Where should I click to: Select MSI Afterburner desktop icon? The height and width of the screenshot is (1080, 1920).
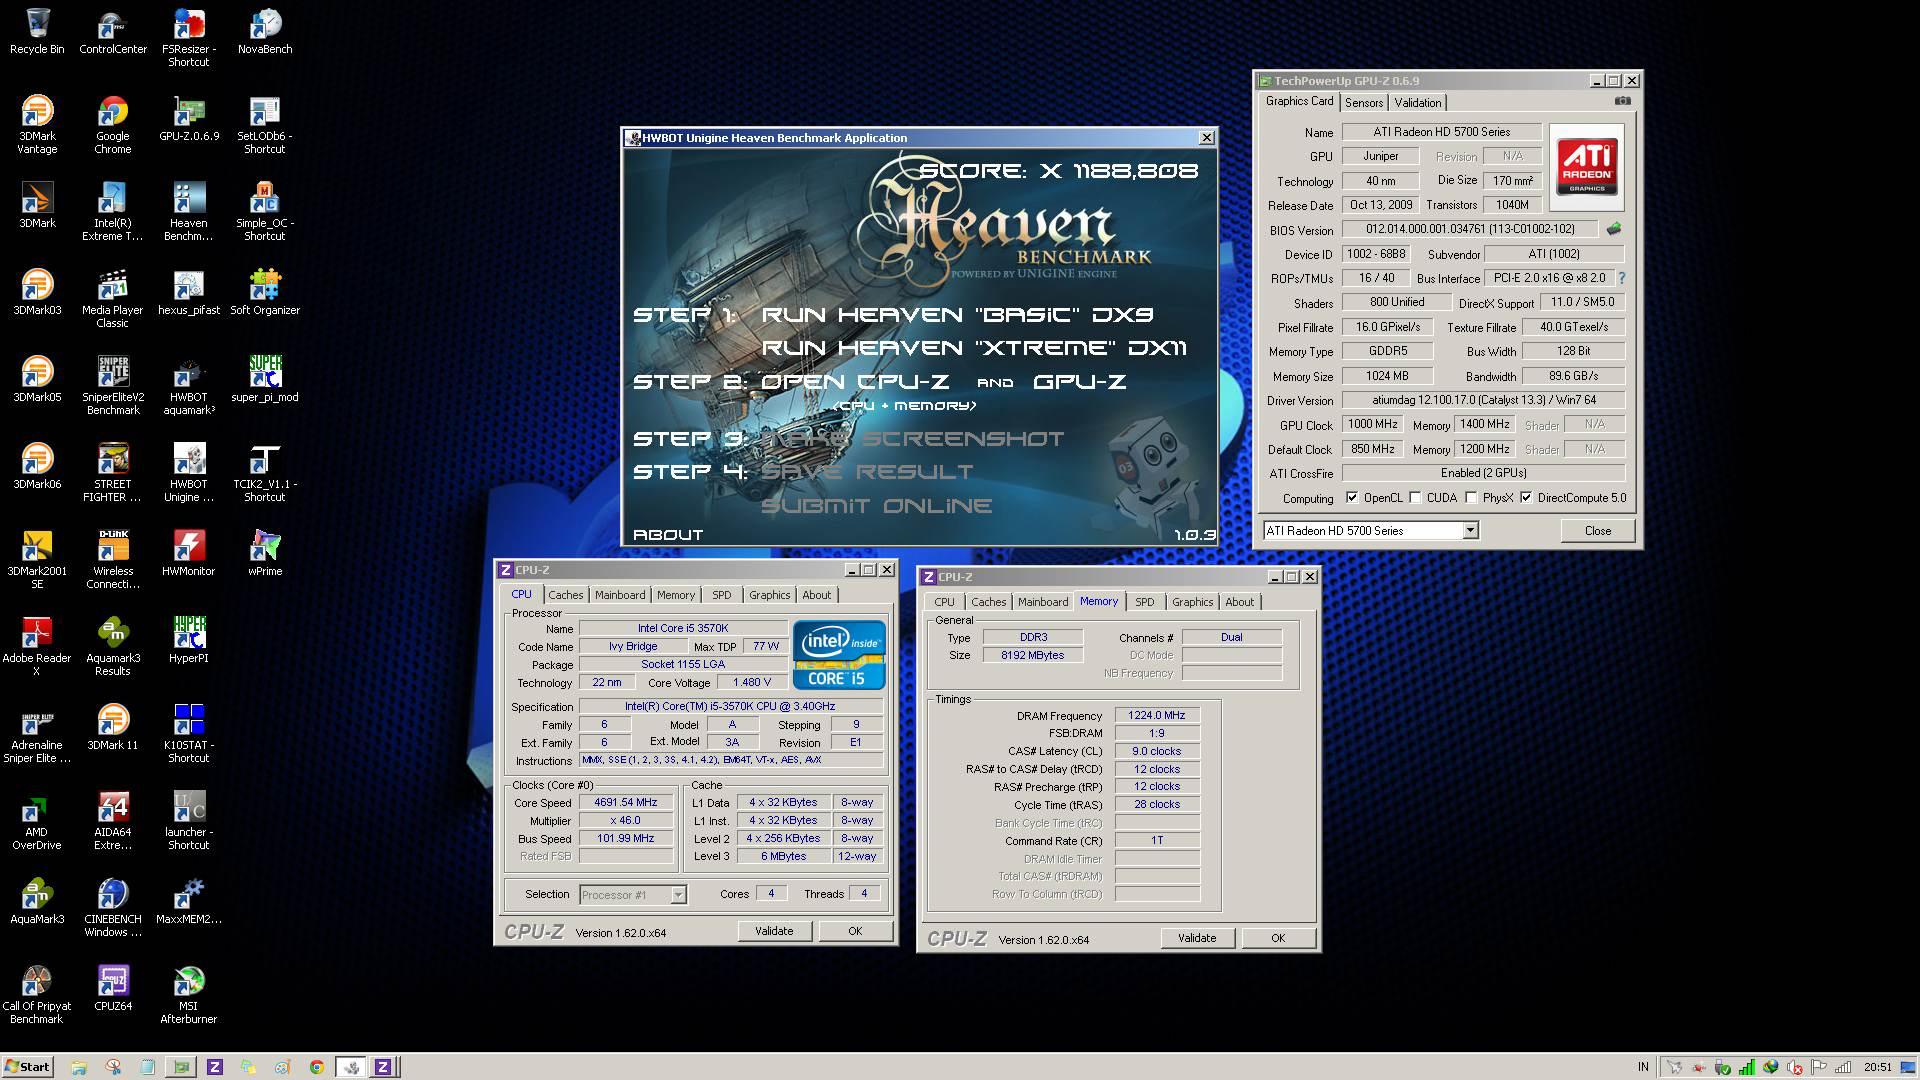[189, 995]
